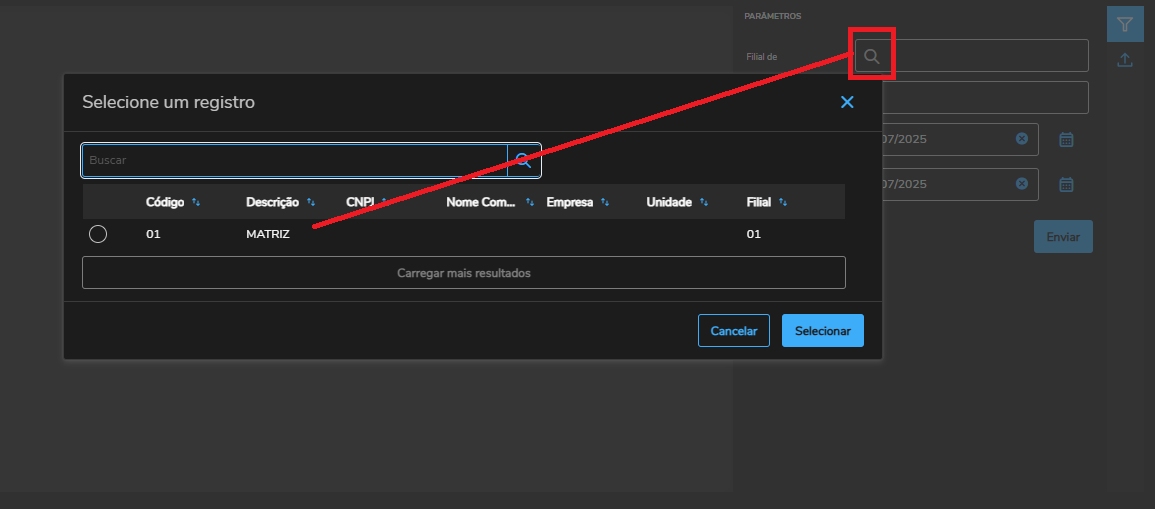Image resolution: width=1155 pixels, height=509 pixels.
Task: Select the radio button for the MATRIZ row
Action: tap(98, 234)
